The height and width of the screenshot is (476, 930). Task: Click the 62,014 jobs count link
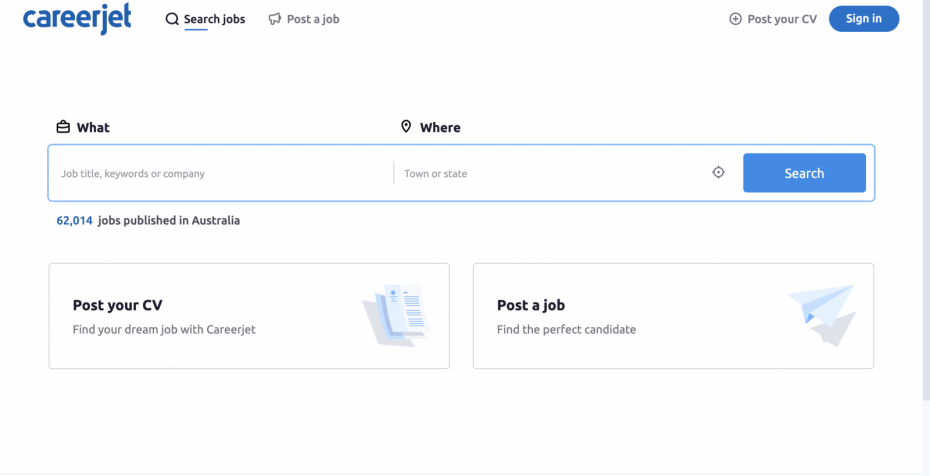click(74, 221)
